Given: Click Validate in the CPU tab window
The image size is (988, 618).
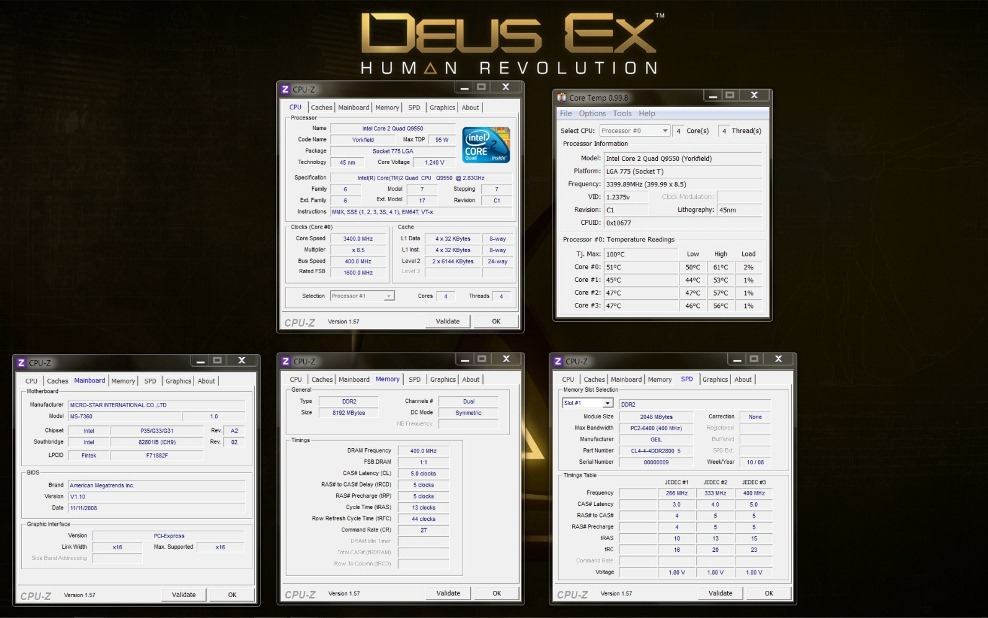Looking at the screenshot, I should pyautogui.click(x=447, y=321).
